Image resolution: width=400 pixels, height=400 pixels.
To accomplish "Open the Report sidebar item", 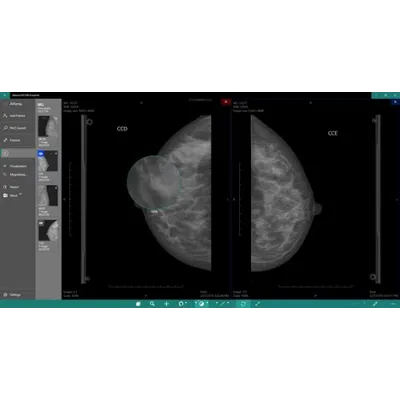I will point(17,187).
